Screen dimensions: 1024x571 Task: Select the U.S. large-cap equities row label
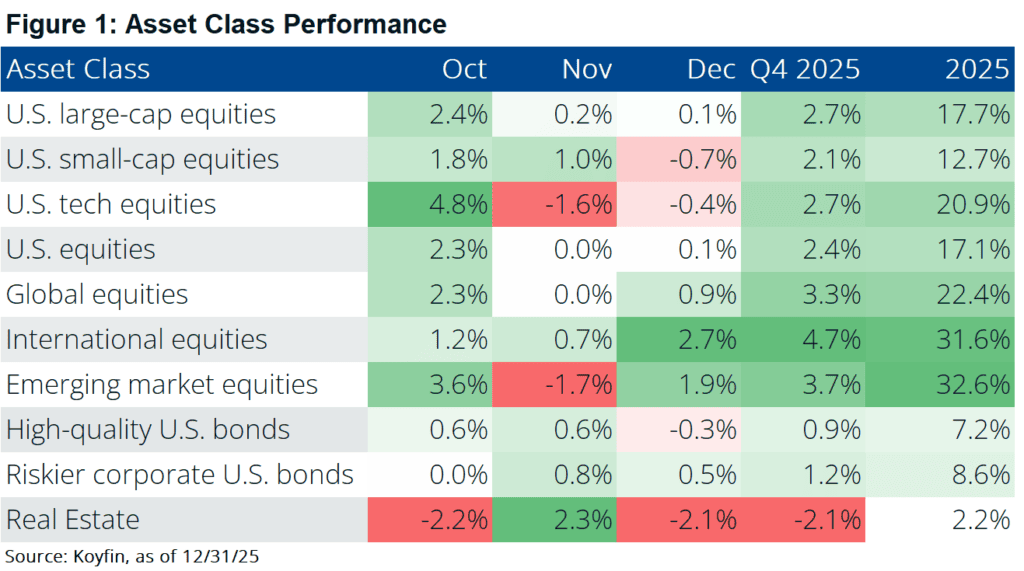tap(141, 114)
